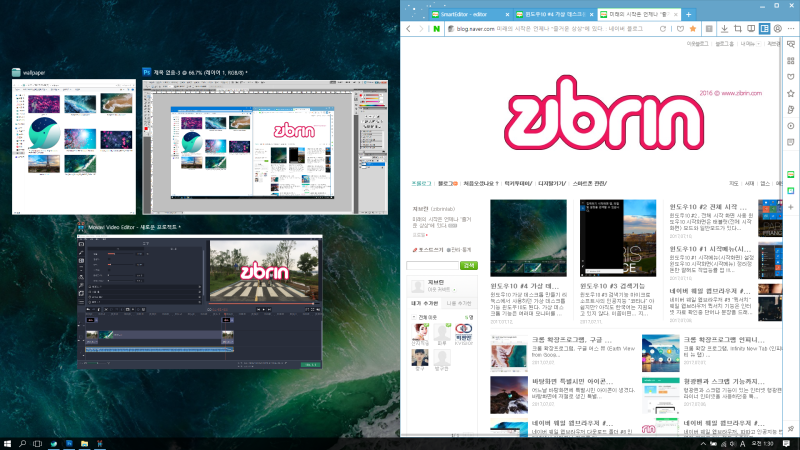The image size is (800, 450).
Task: Select the Photoshop window thumbnail
Action: pyautogui.click(x=265, y=147)
